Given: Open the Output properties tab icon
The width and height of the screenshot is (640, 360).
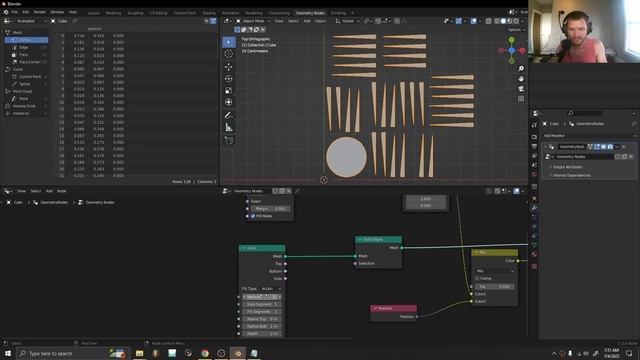Looking at the screenshot, I should click(x=534, y=147).
